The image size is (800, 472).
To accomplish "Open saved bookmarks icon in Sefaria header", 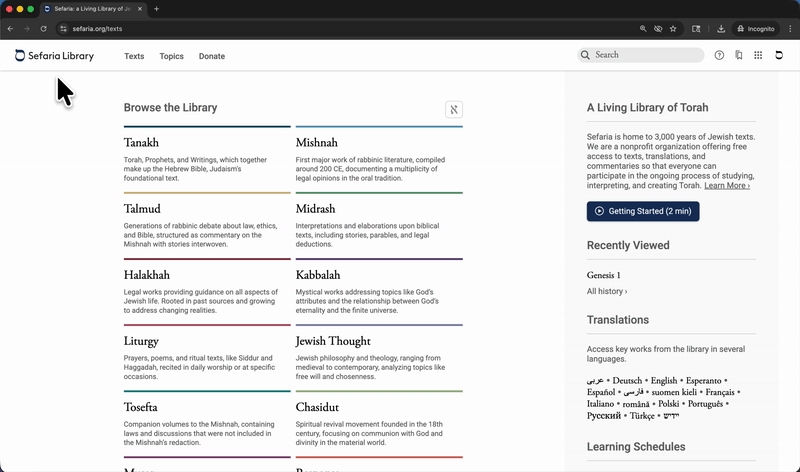I will tap(738, 56).
